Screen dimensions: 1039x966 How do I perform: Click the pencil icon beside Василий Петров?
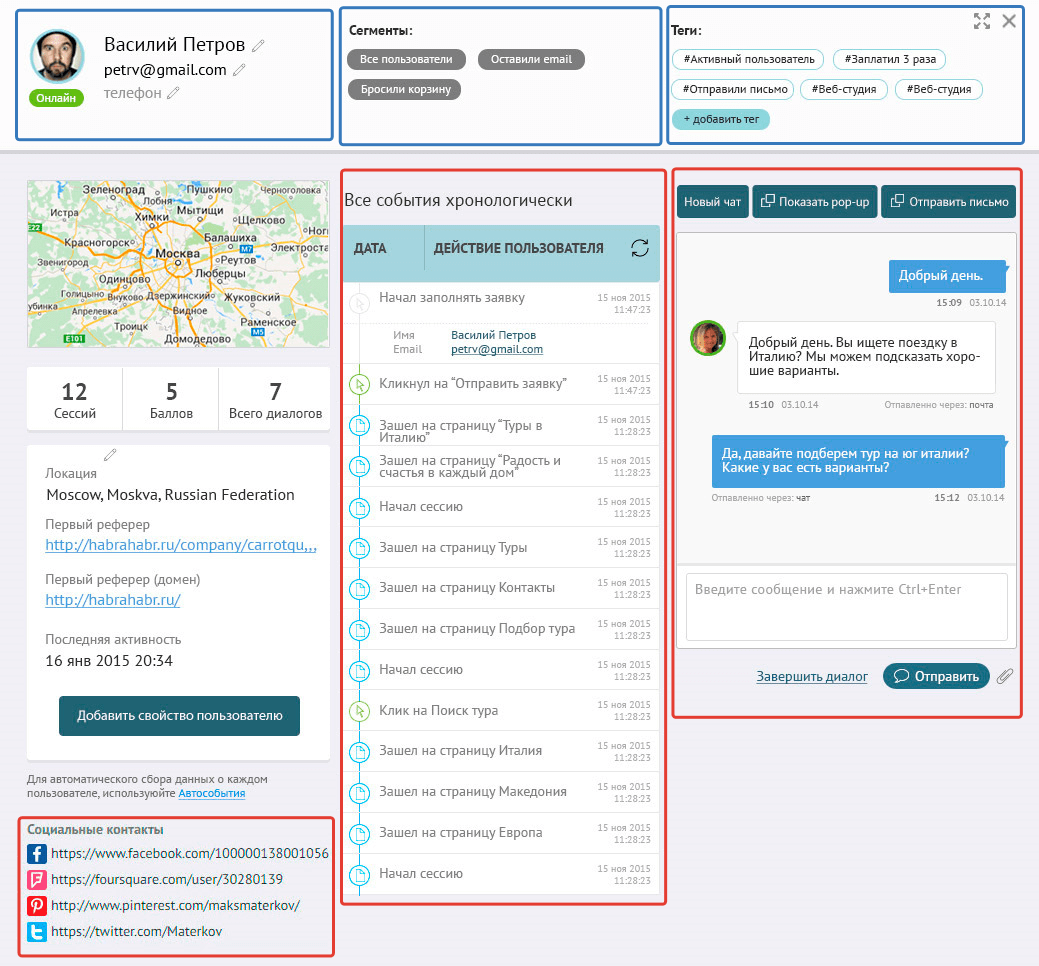point(259,45)
